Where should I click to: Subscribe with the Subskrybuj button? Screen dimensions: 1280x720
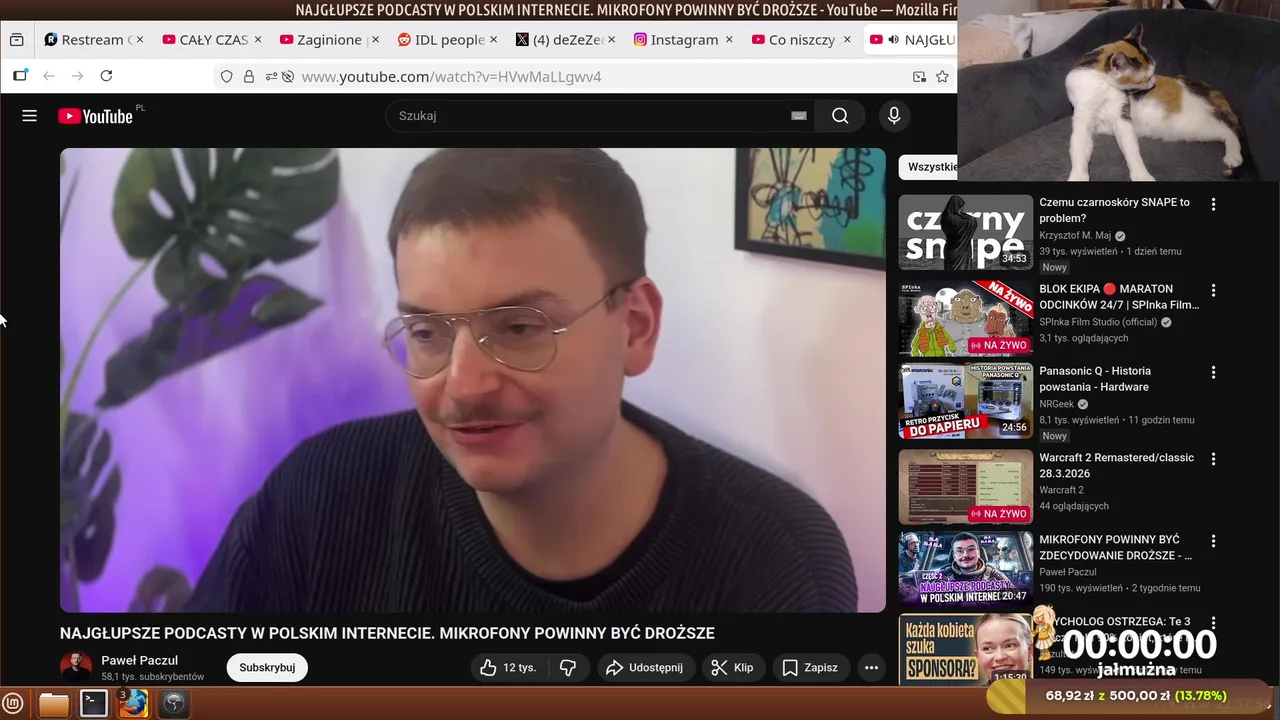coord(267,668)
